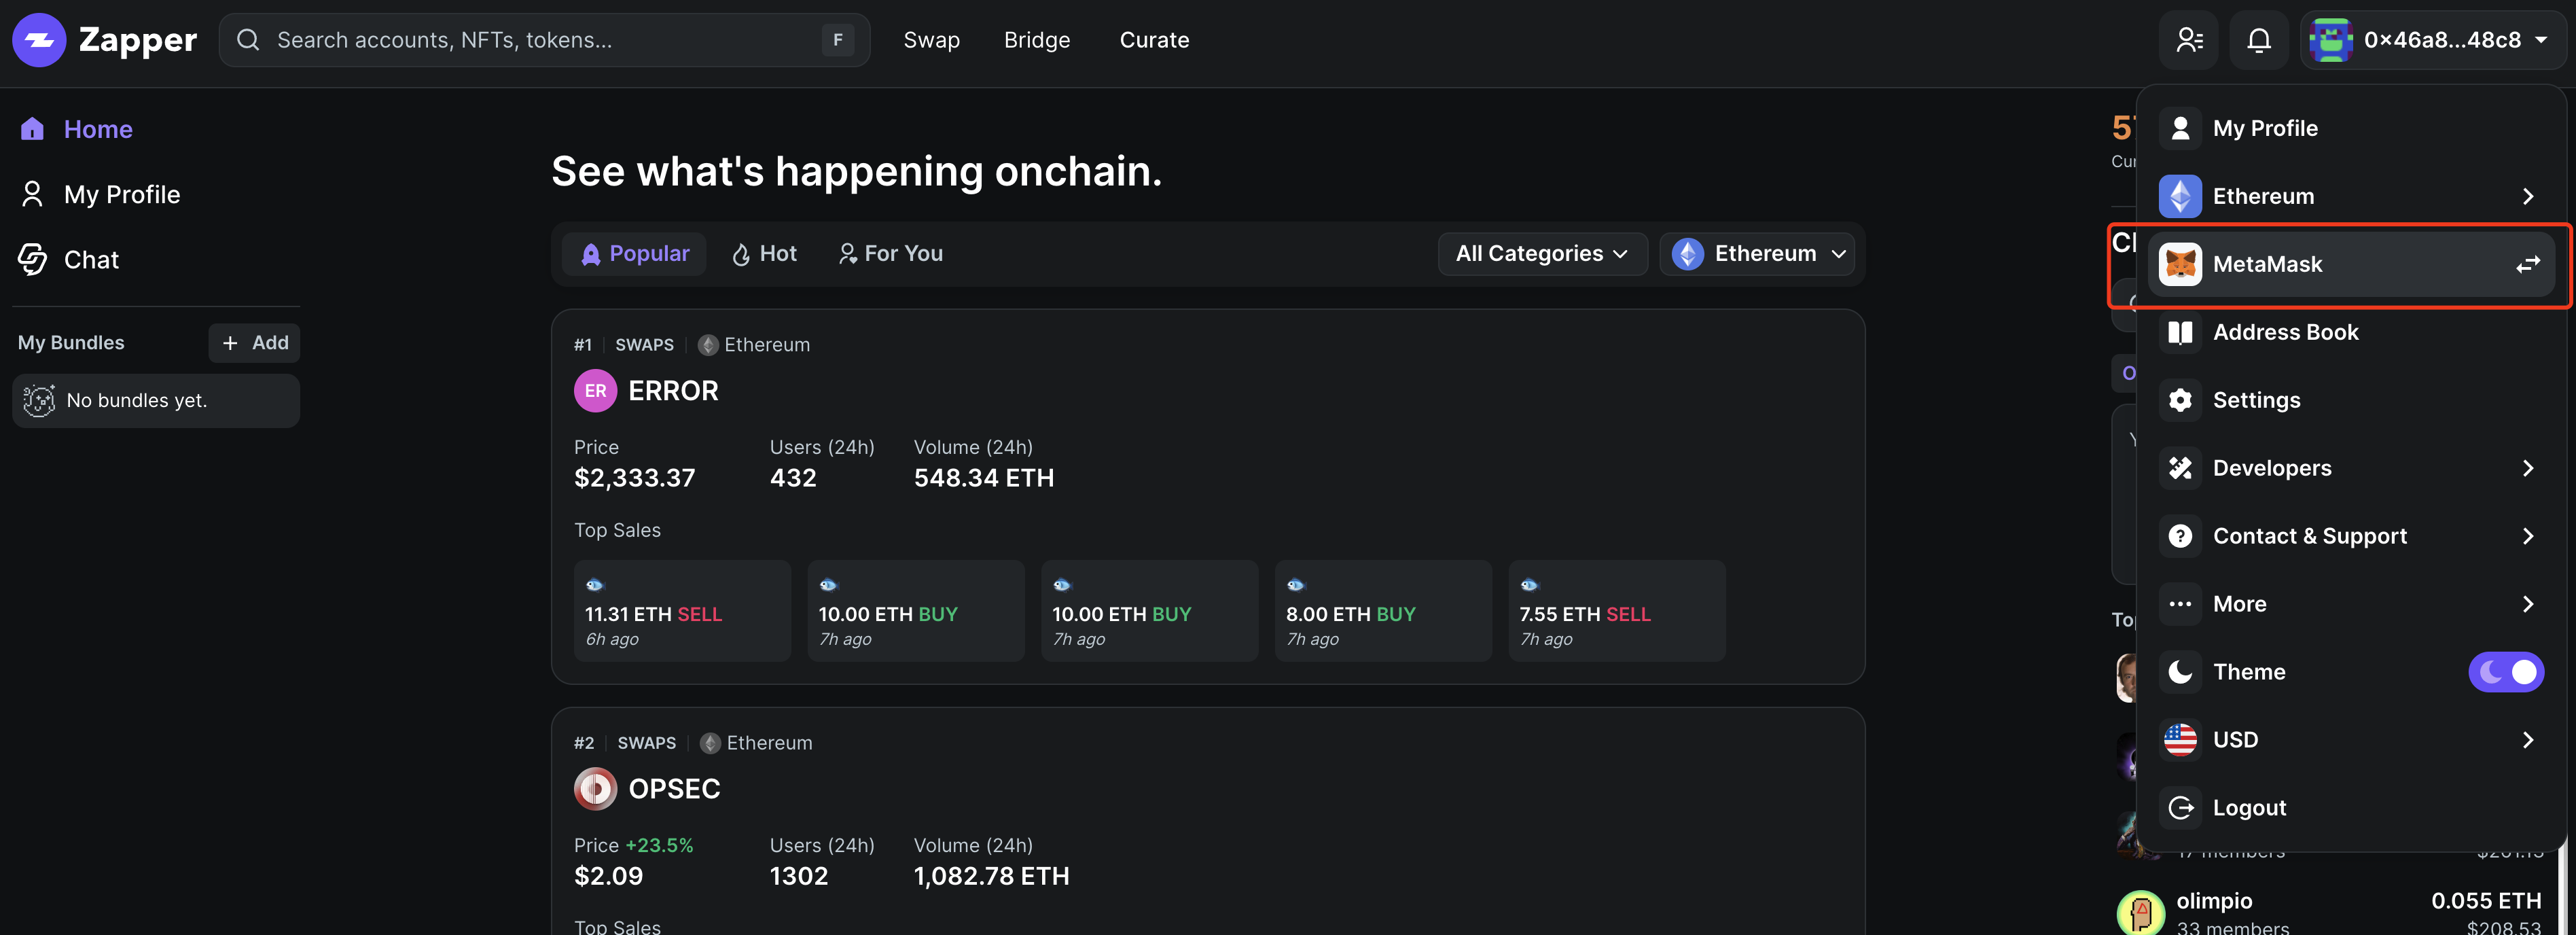
Task: Open Address Book from the menu
Action: coord(2285,332)
